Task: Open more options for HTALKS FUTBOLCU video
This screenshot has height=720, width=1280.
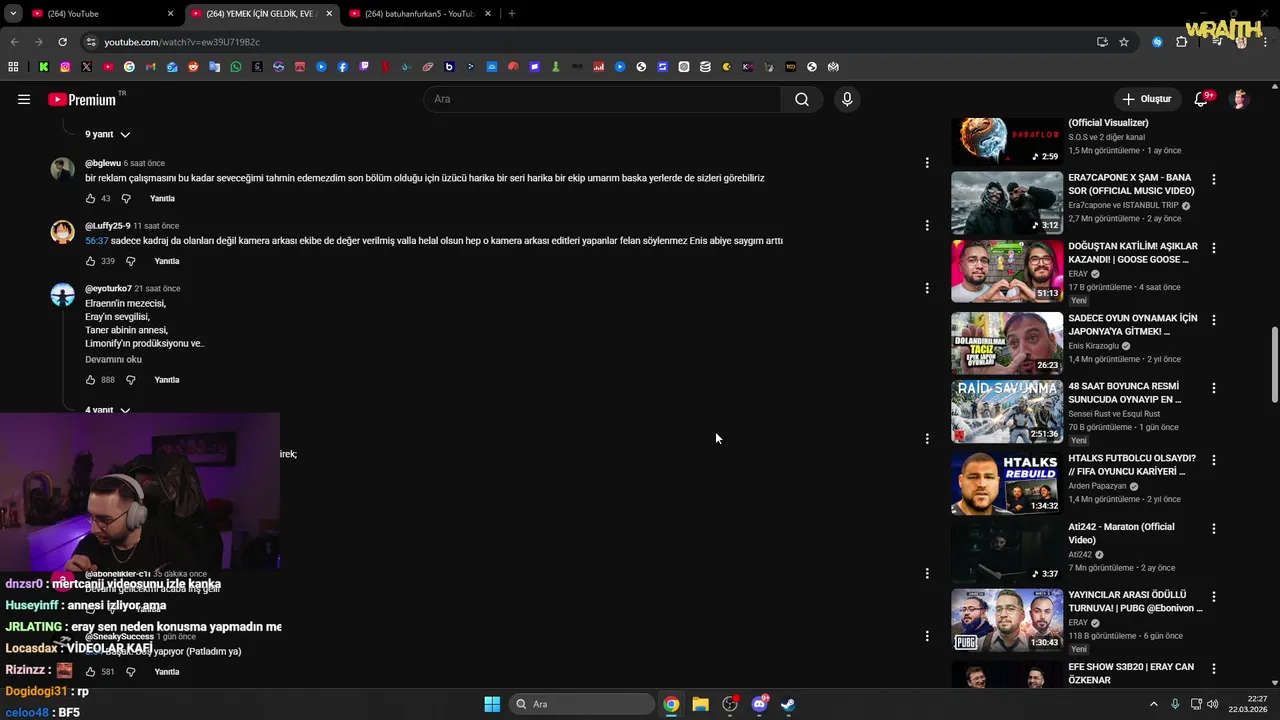Action: (1214, 460)
